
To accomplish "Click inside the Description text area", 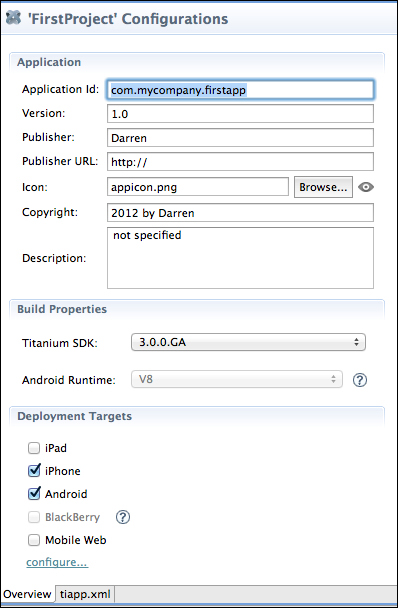I will pyautogui.click(x=240, y=258).
